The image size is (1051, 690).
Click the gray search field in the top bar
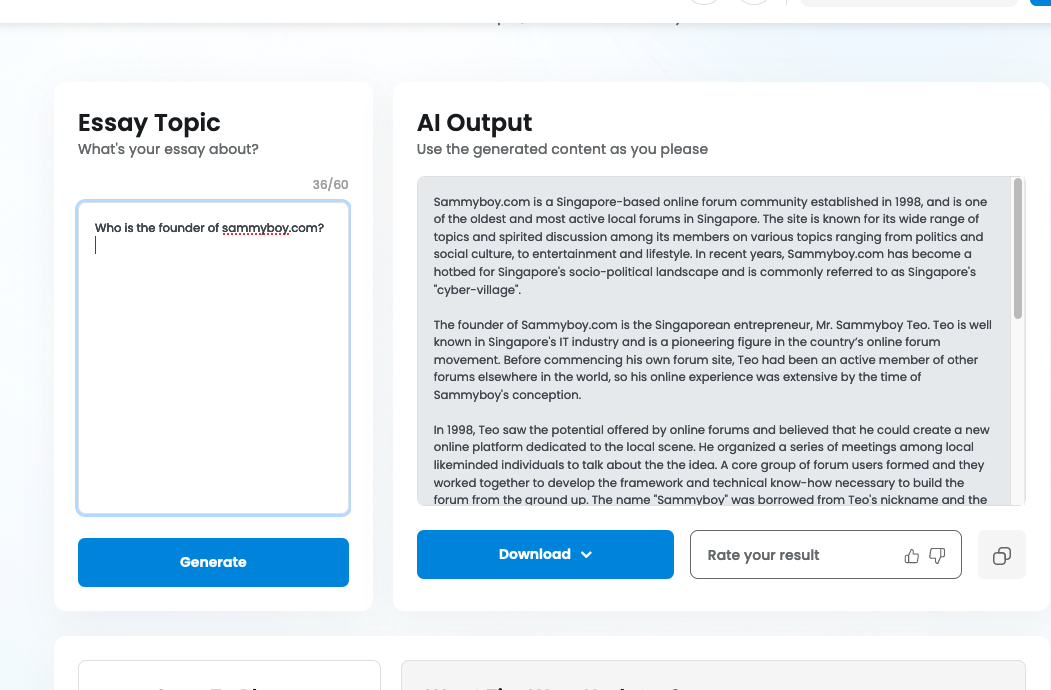(909, 3)
